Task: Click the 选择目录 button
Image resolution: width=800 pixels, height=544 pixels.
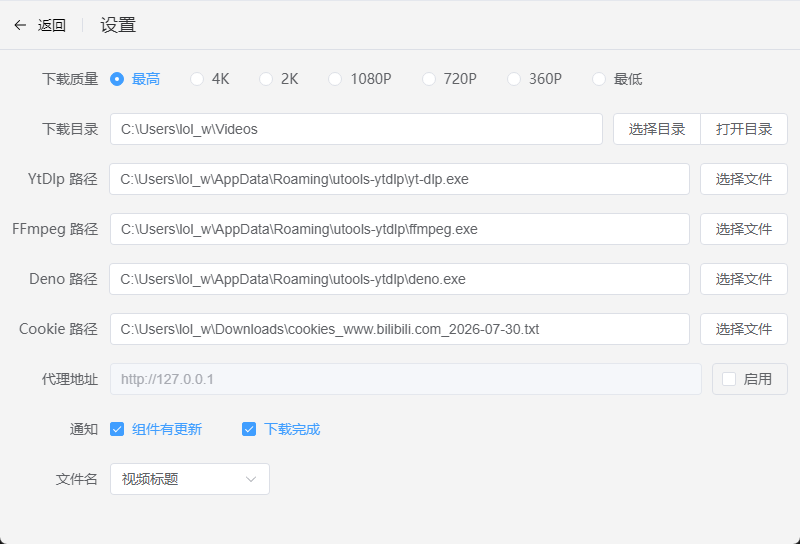Action: coord(657,129)
